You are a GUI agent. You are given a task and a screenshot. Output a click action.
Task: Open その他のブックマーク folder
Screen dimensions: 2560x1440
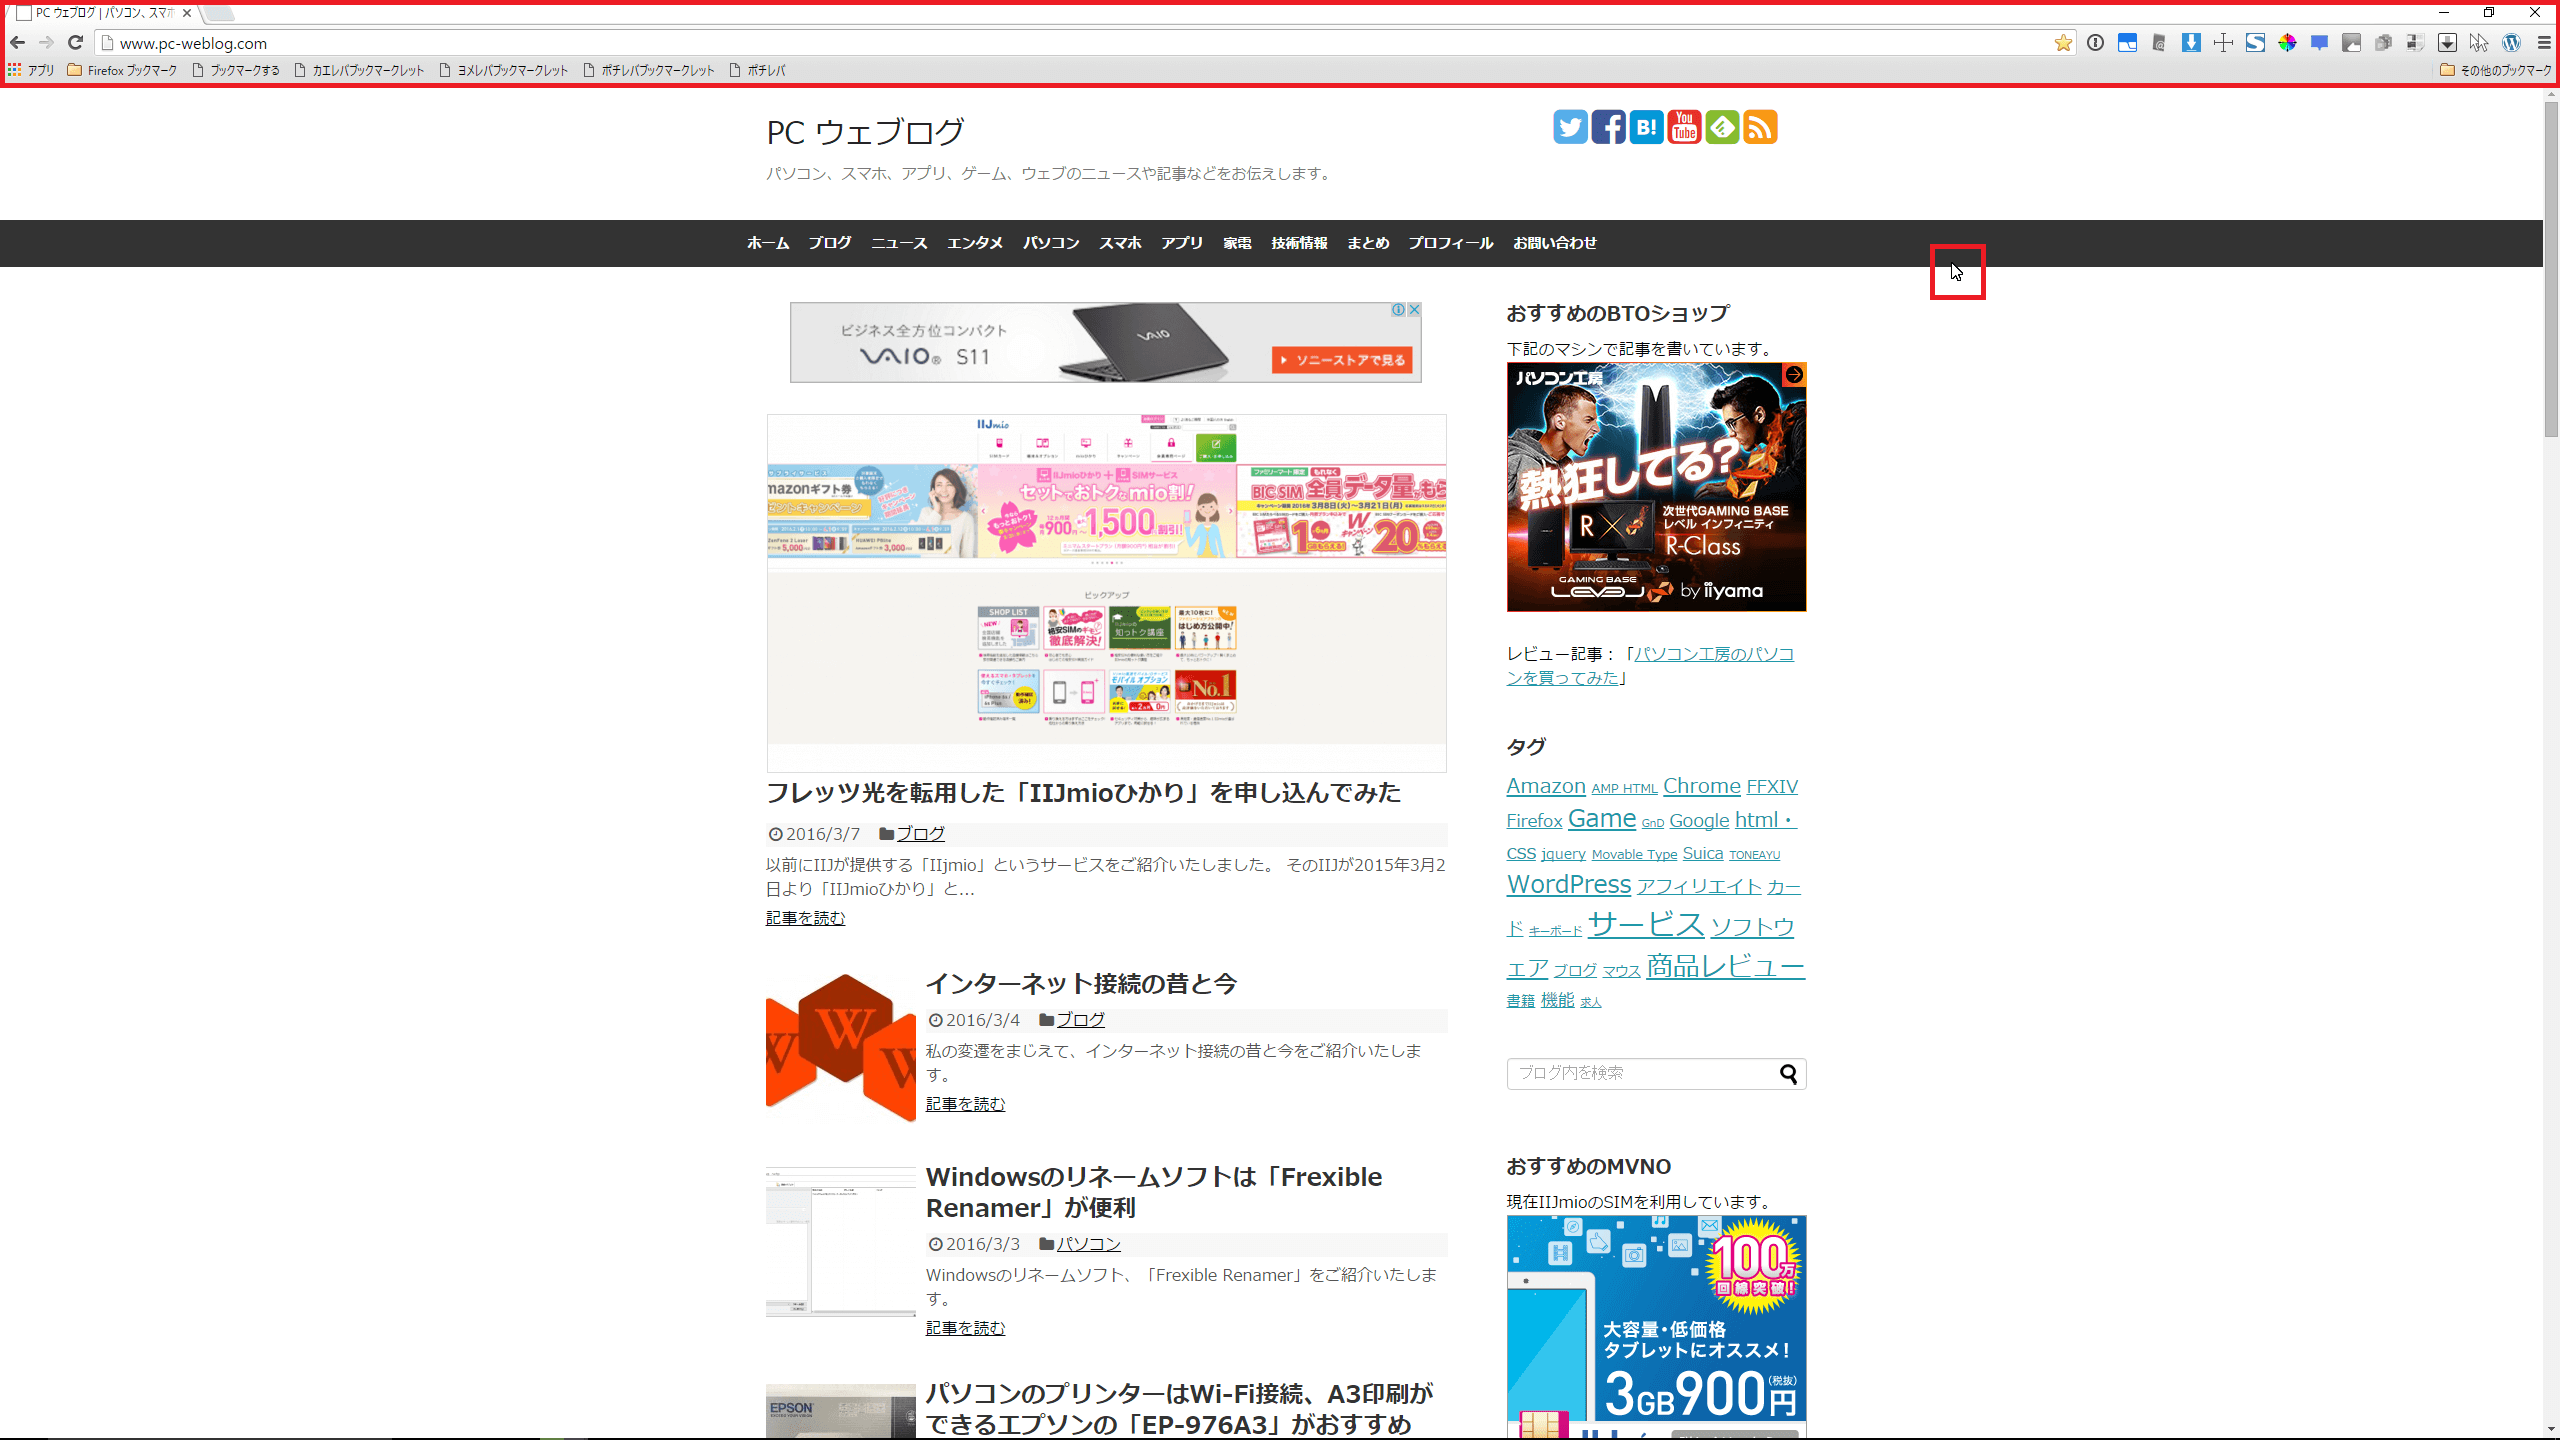pyautogui.click(x=2496, y=70)
